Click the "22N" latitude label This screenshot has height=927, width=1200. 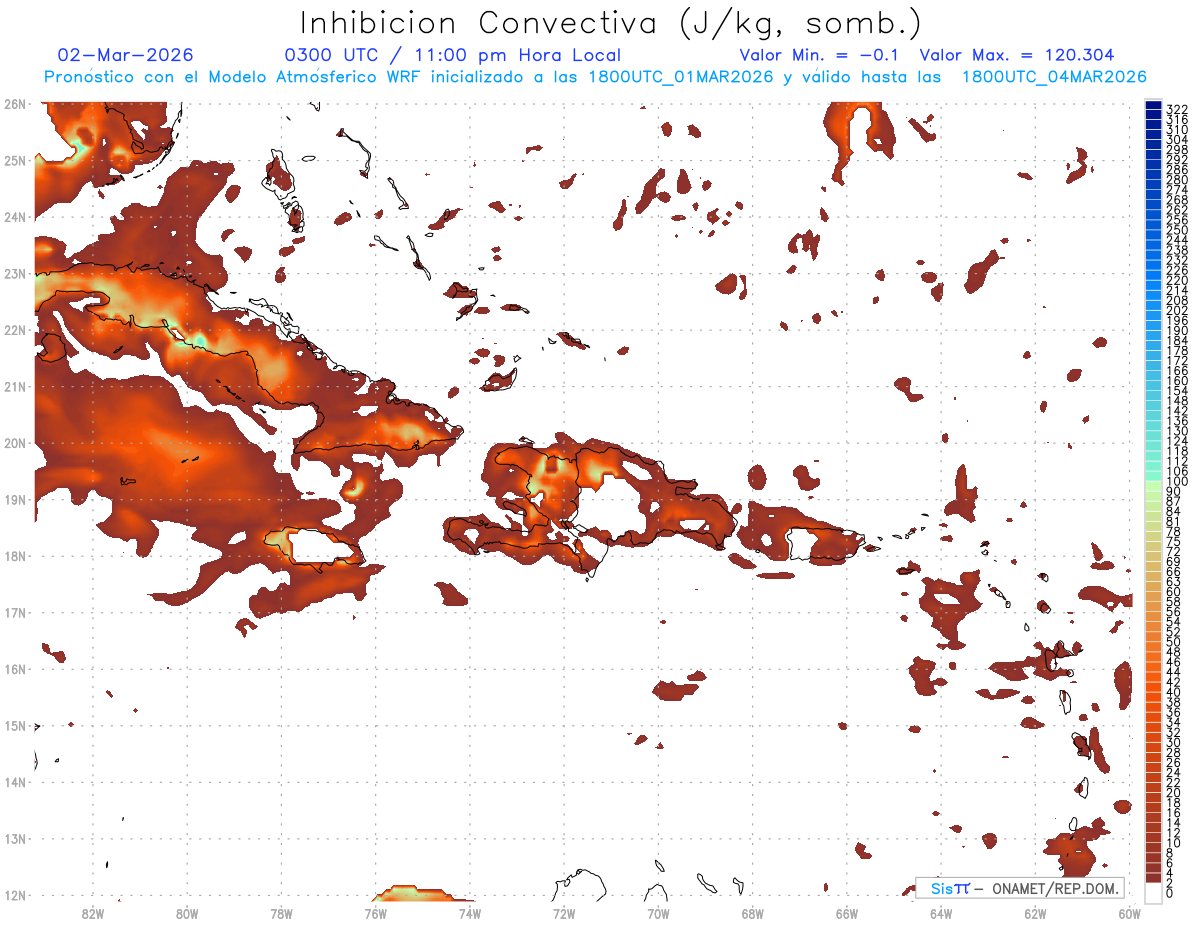pos(14,330)
